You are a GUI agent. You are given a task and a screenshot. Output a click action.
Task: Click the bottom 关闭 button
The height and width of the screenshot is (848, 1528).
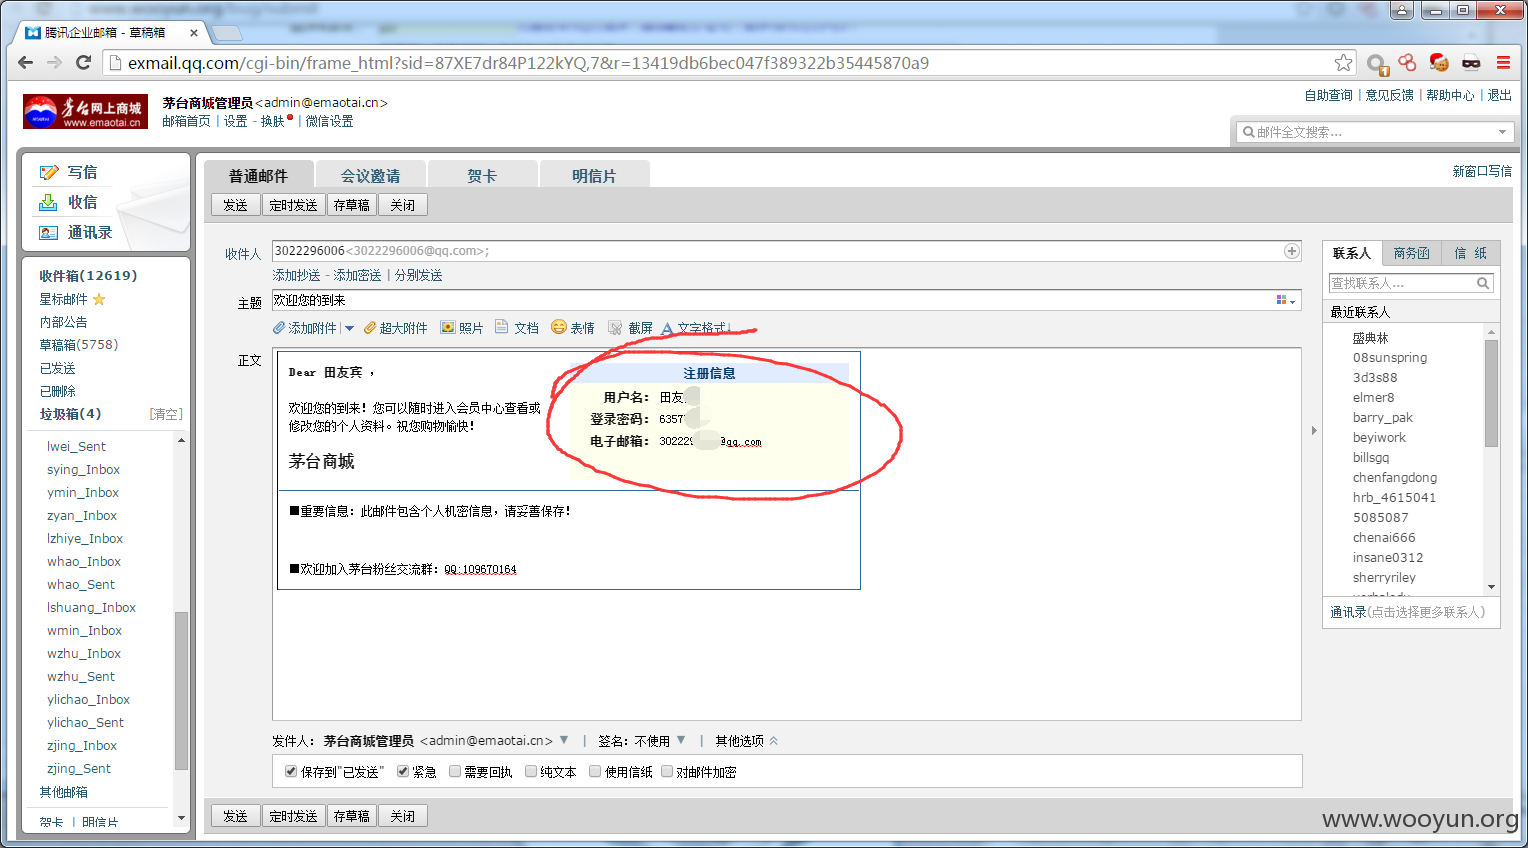point(403,816)
